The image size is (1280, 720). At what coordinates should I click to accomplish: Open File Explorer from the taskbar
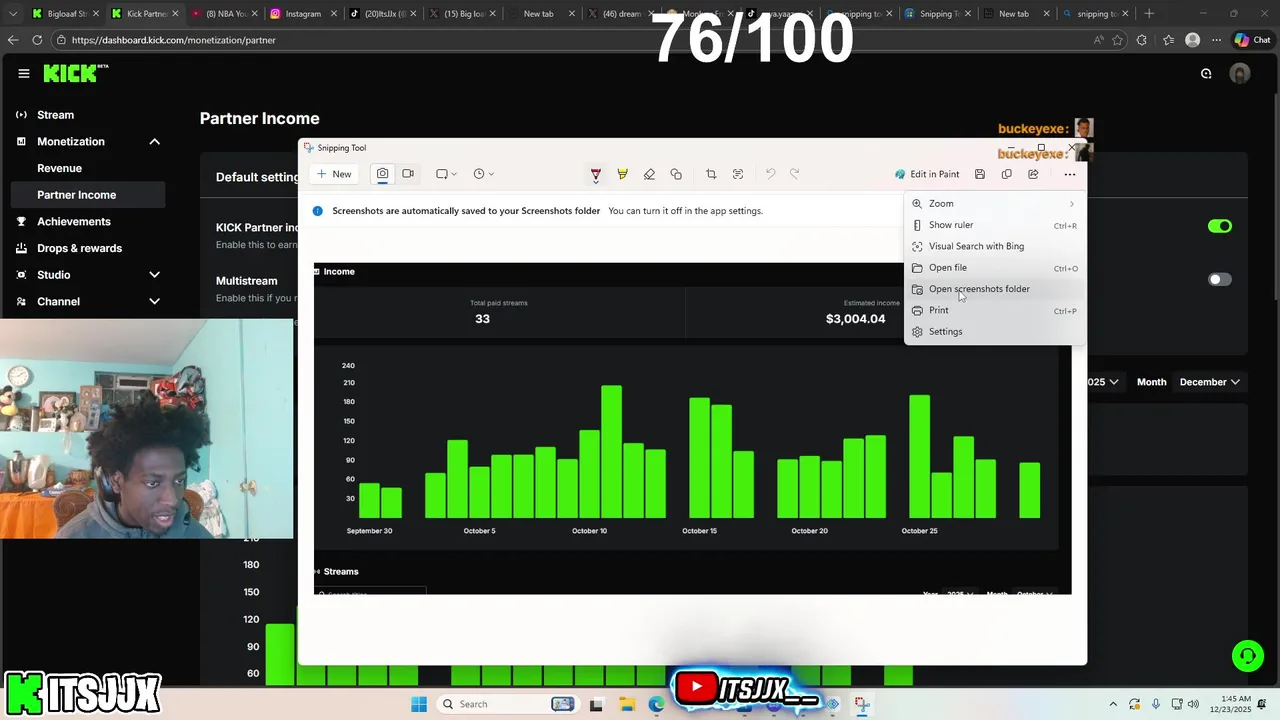[x=626, y=704]
